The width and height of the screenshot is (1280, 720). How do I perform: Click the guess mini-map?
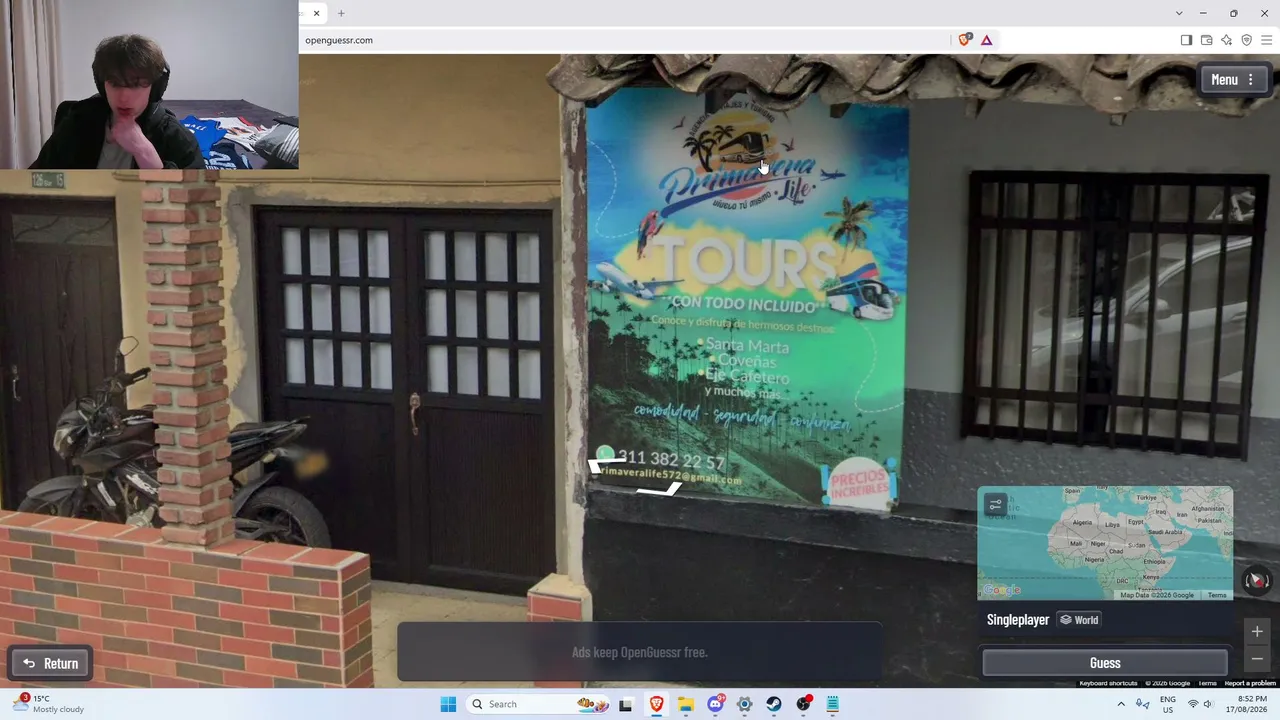coord(1105,543)
